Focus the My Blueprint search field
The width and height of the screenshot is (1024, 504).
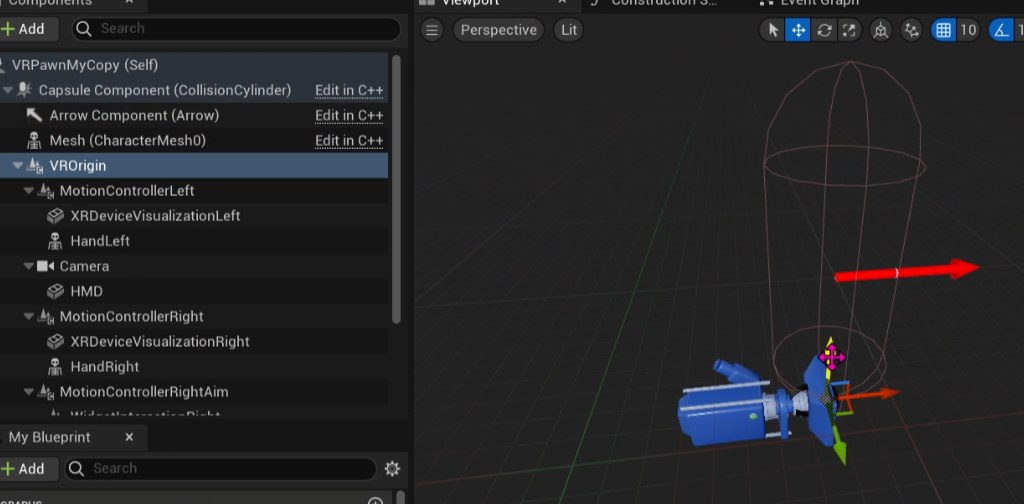(221, 469)
